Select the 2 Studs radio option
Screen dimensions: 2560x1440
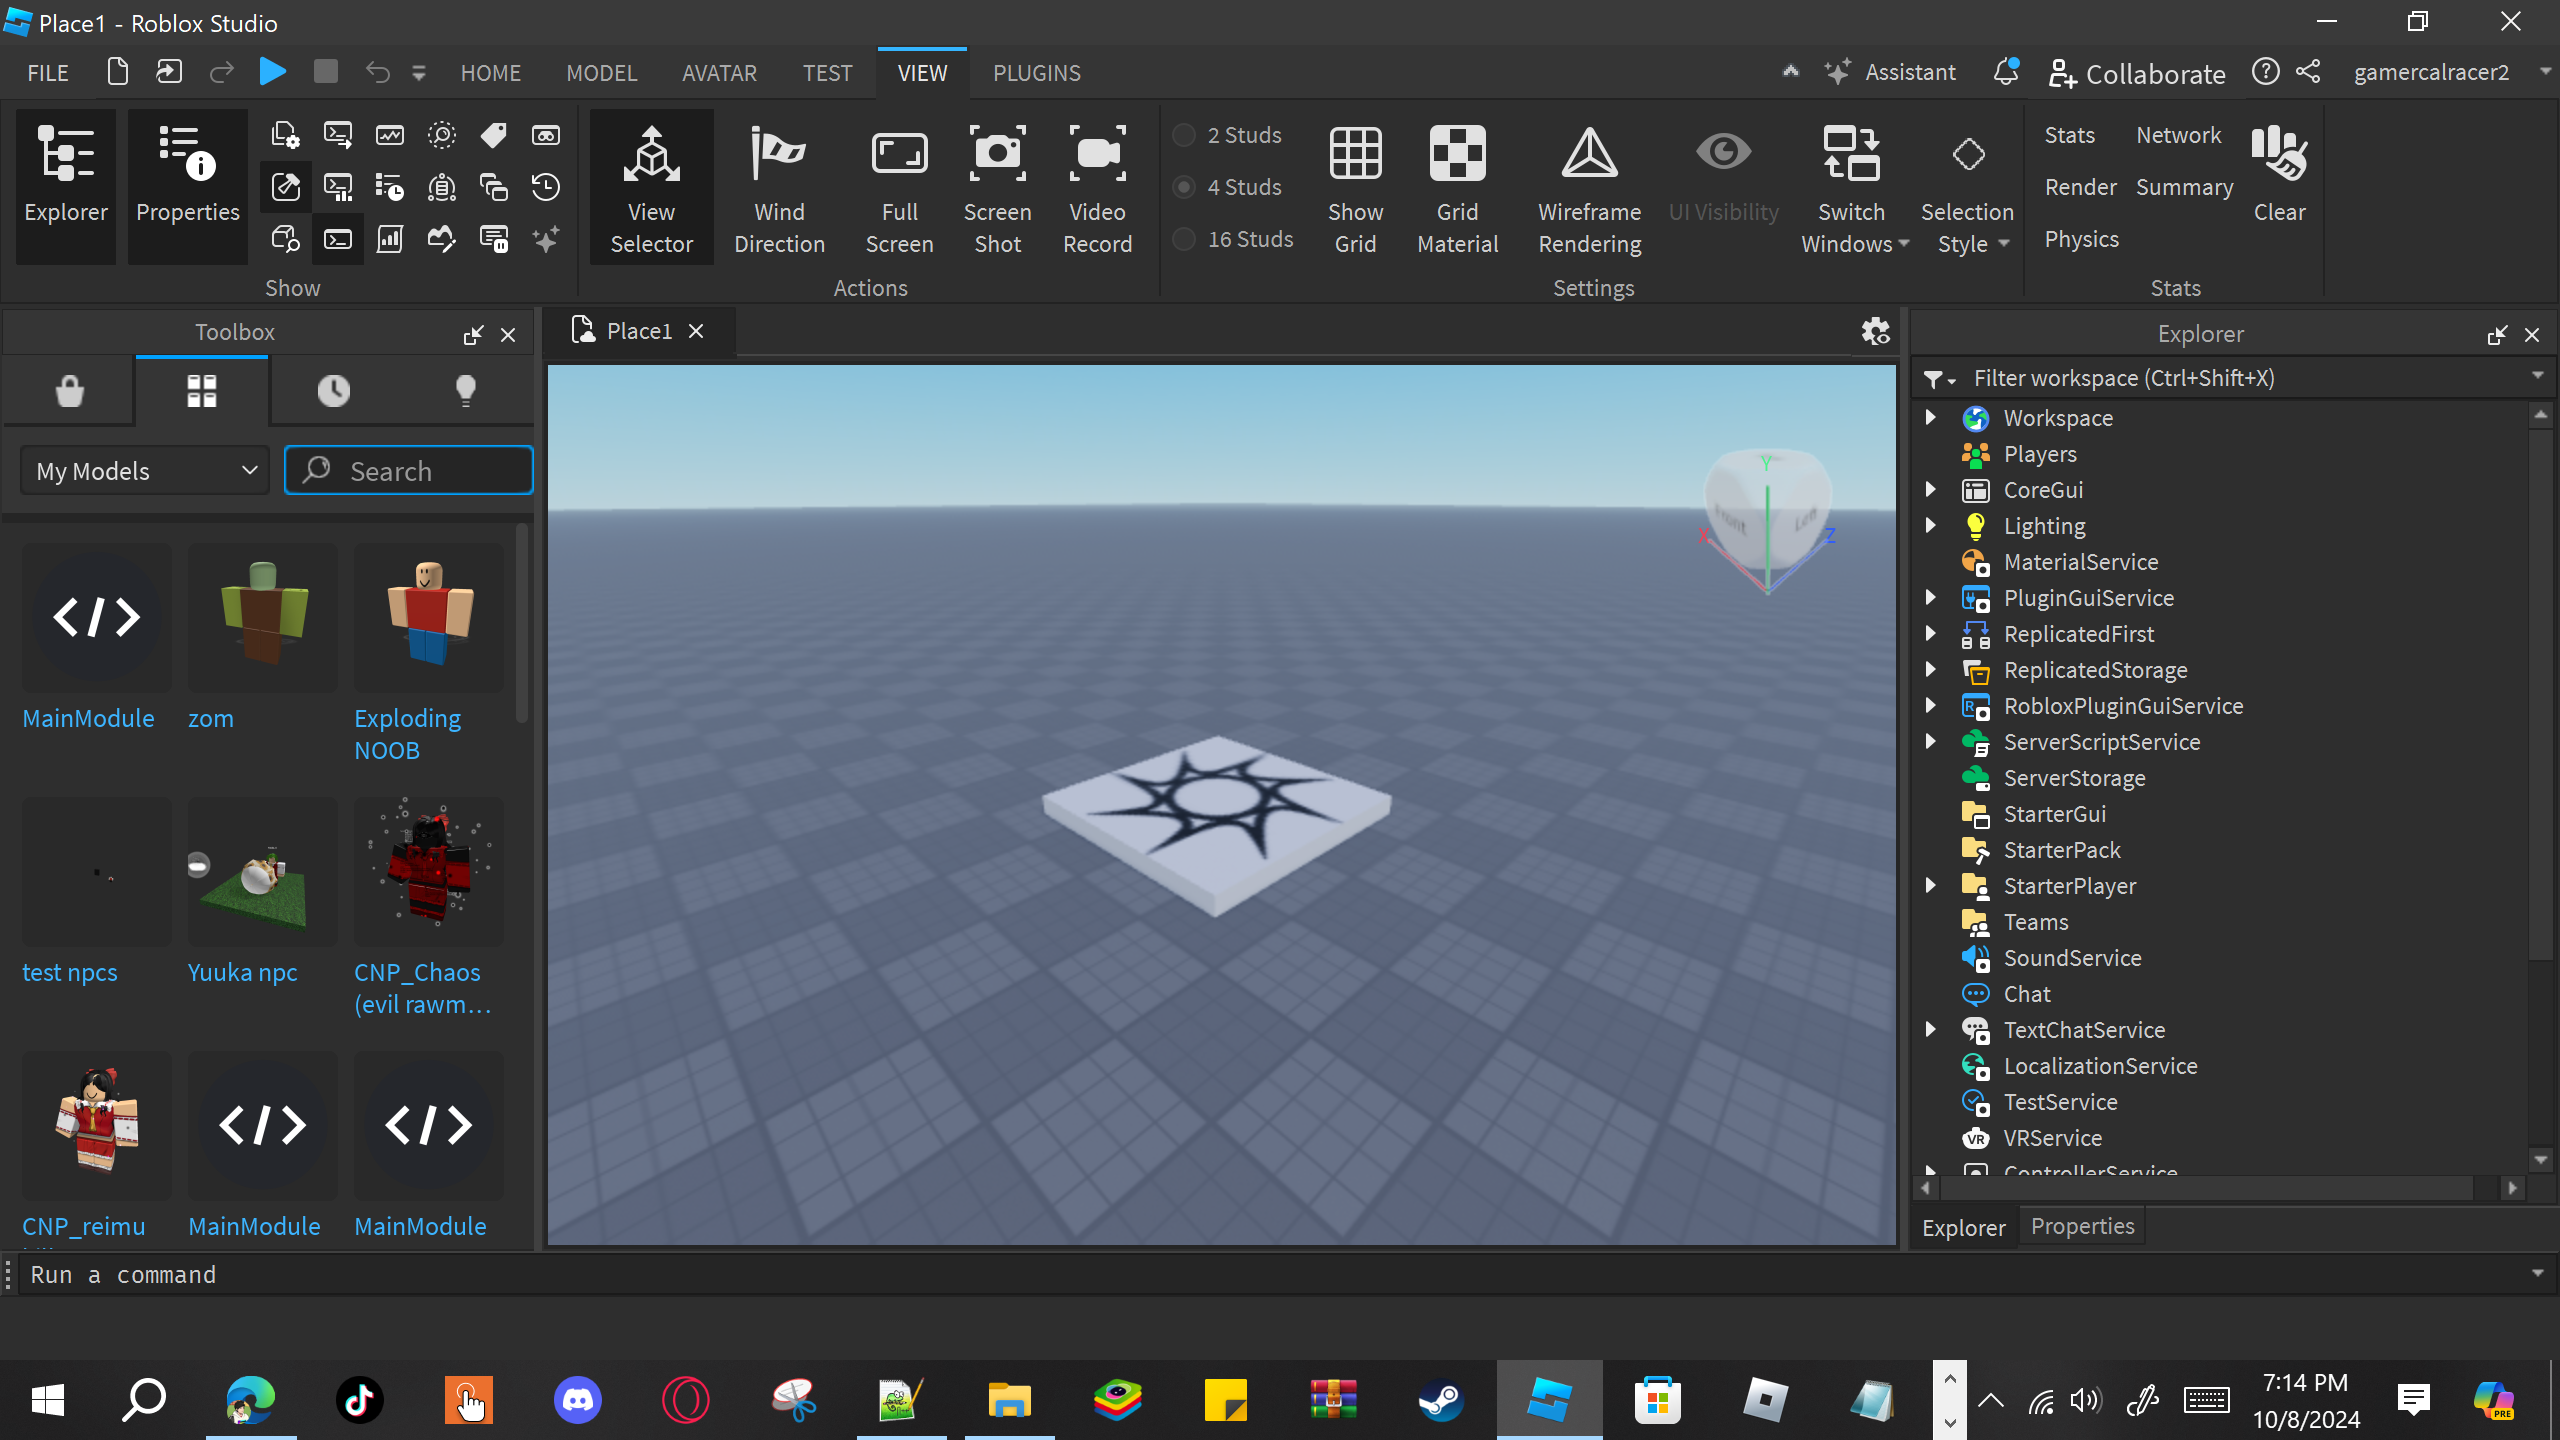click(1184, 135)
